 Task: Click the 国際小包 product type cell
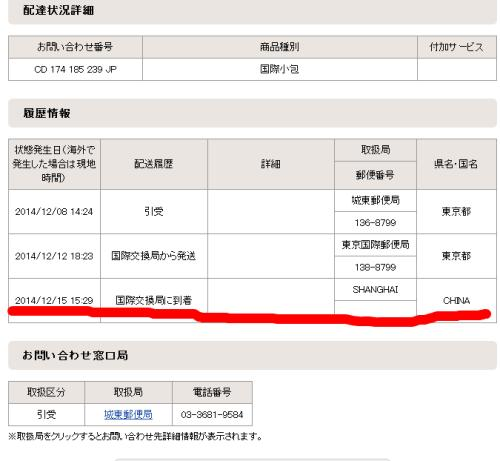[x=280, y=69]
